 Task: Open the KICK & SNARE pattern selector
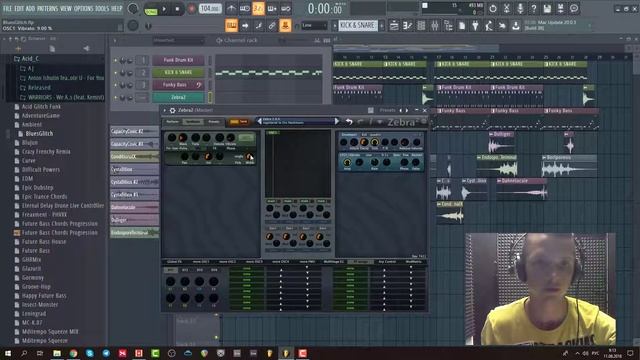358,25
